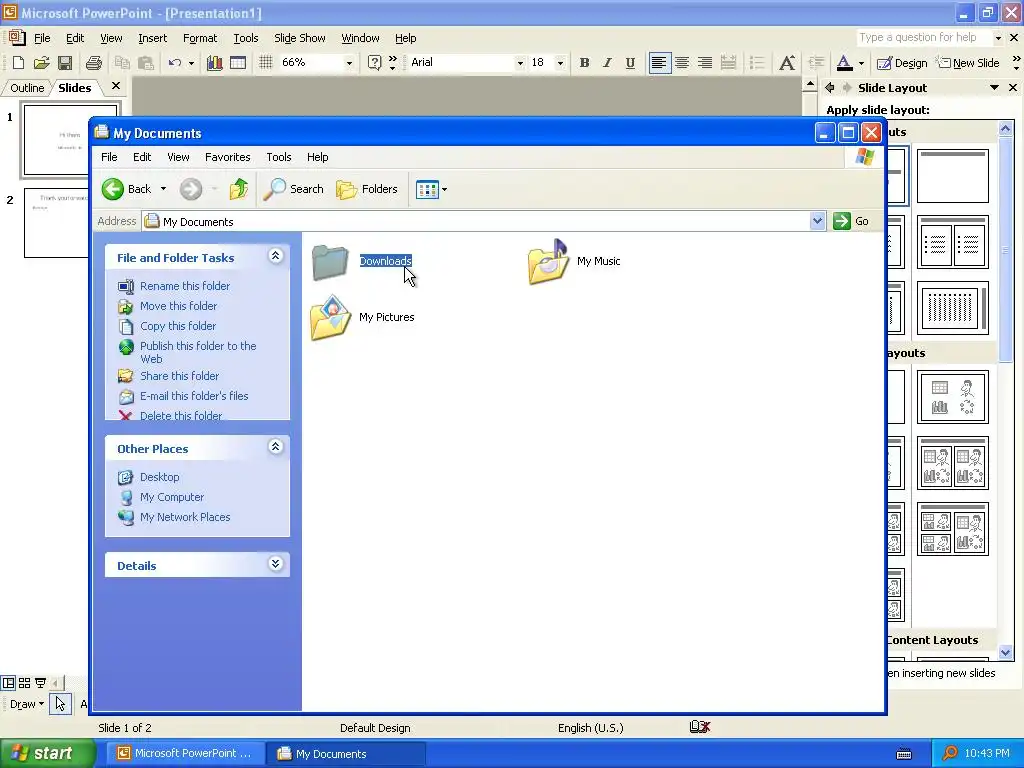Insert a table using the table icon
Viewport: 1024px width, 768px height.
(238, 63)
